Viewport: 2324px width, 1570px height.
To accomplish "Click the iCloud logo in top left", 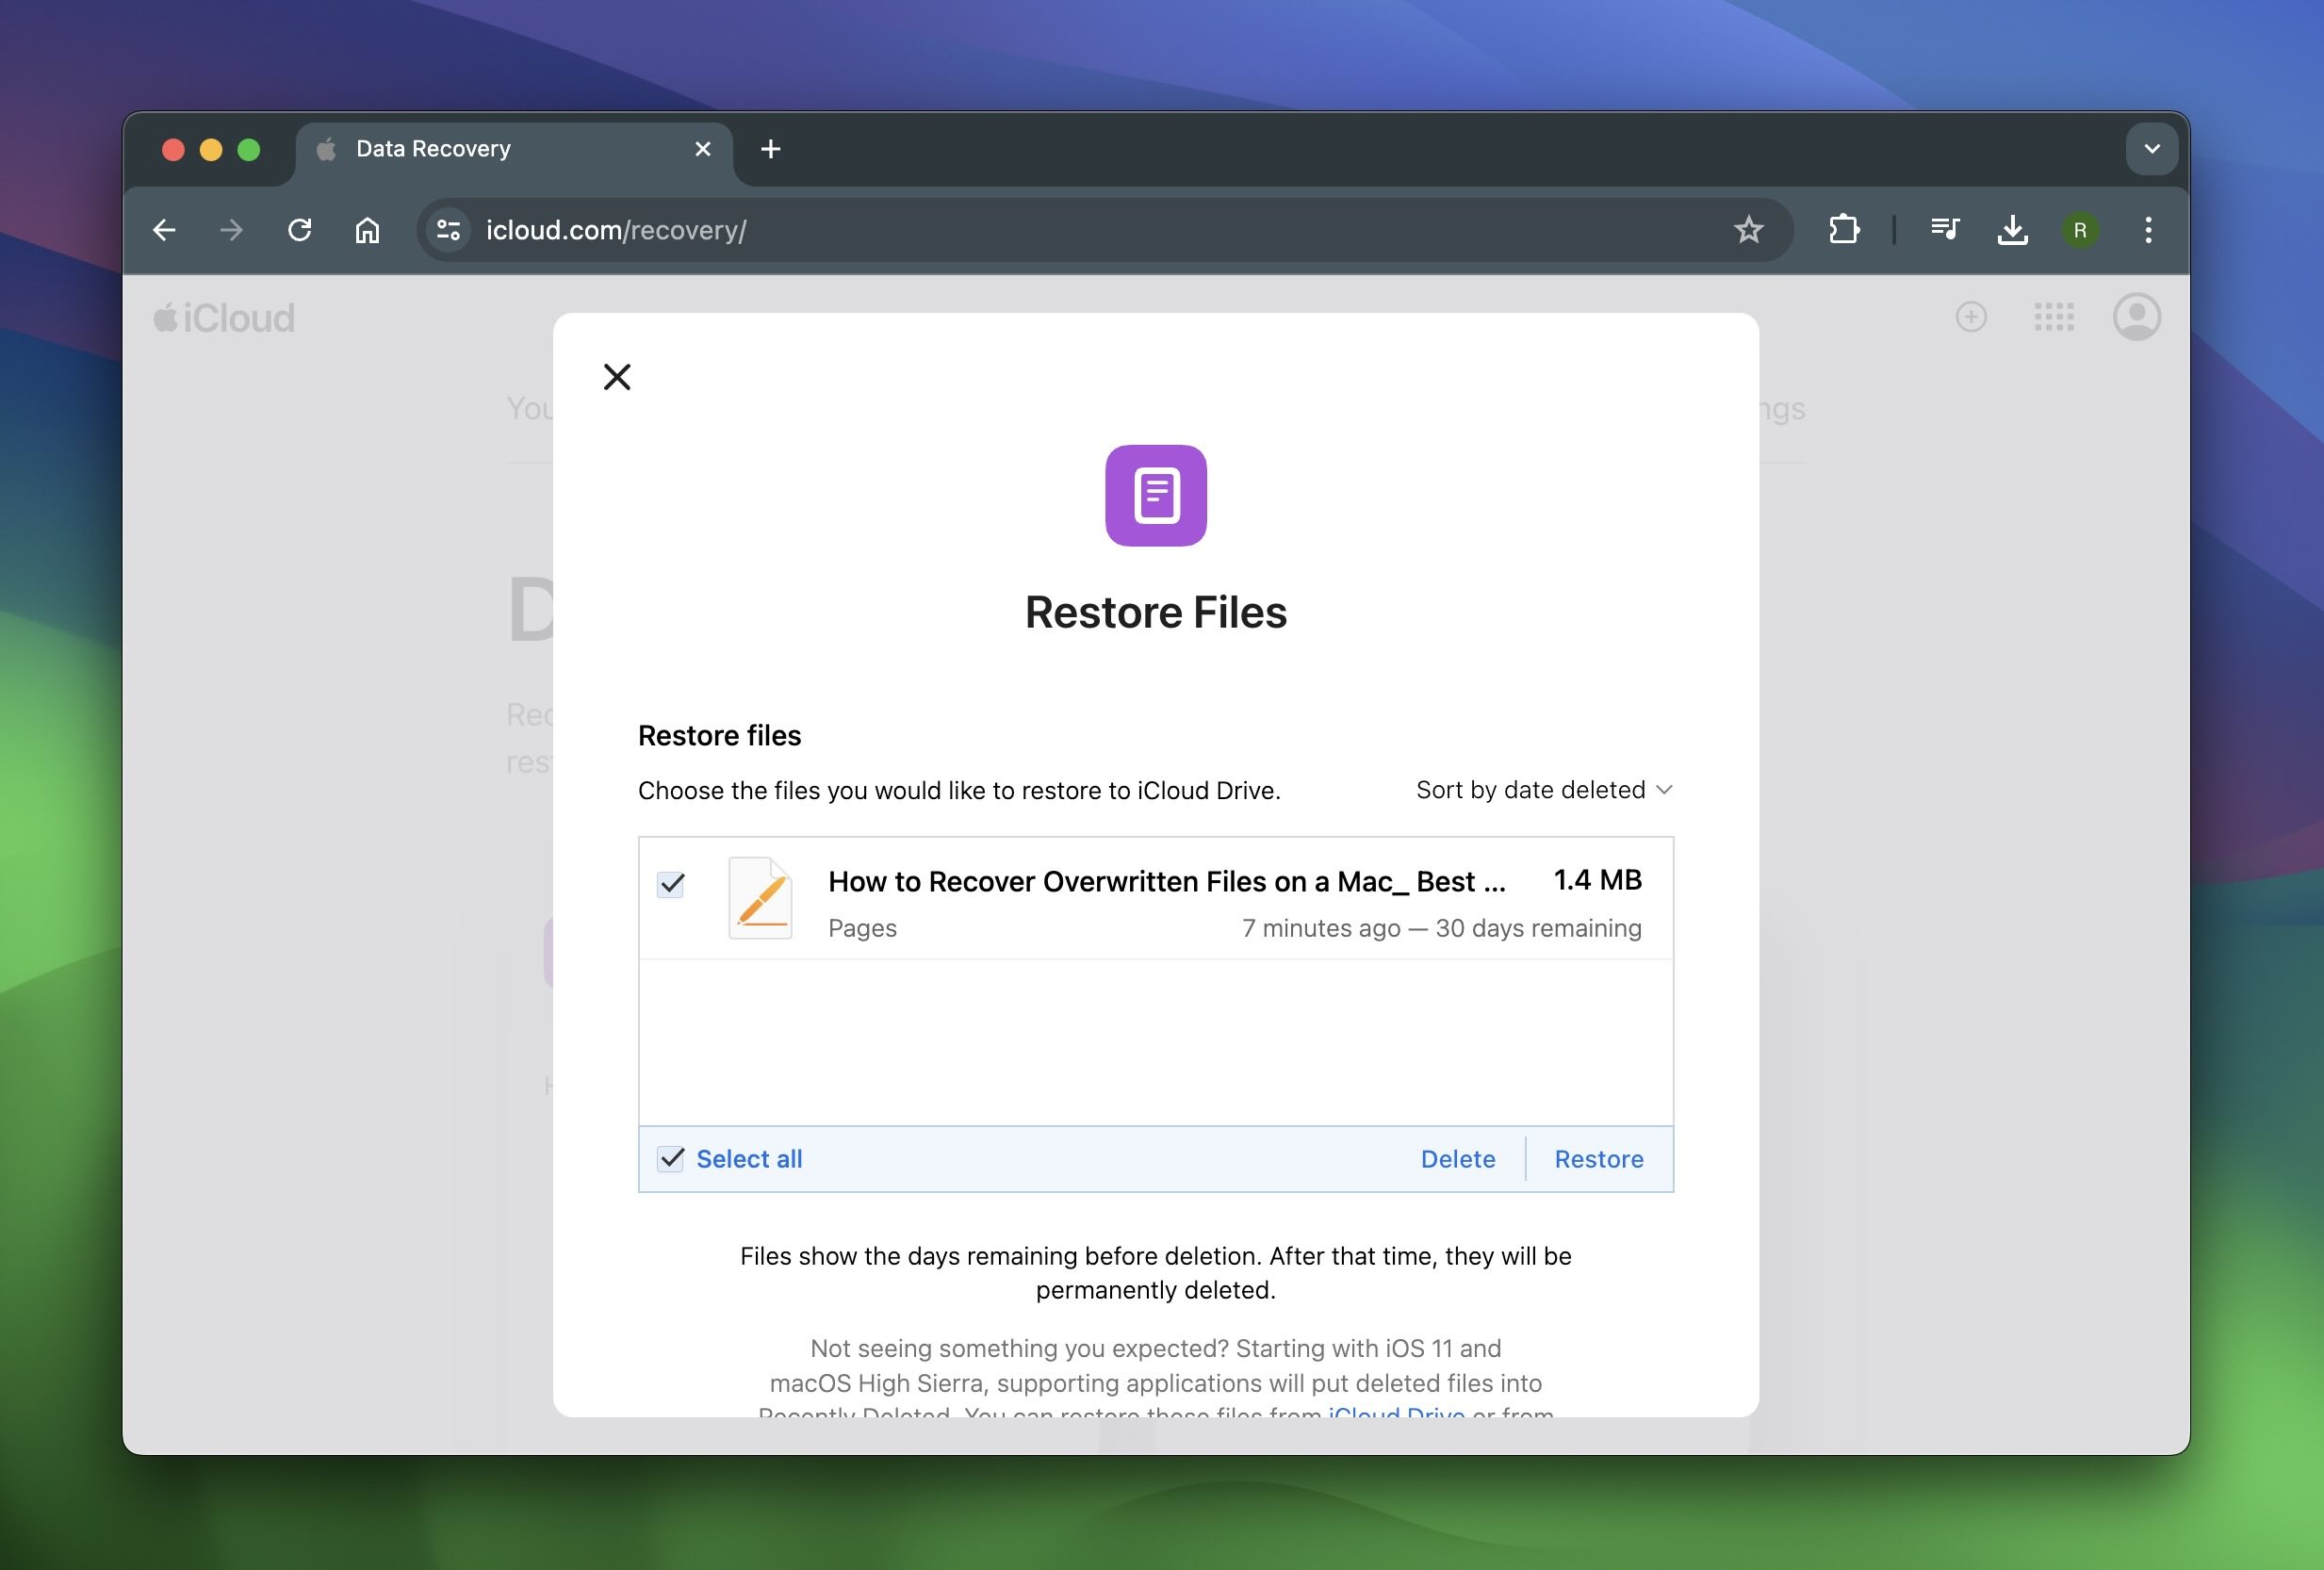I will click(x=222, y=316).
